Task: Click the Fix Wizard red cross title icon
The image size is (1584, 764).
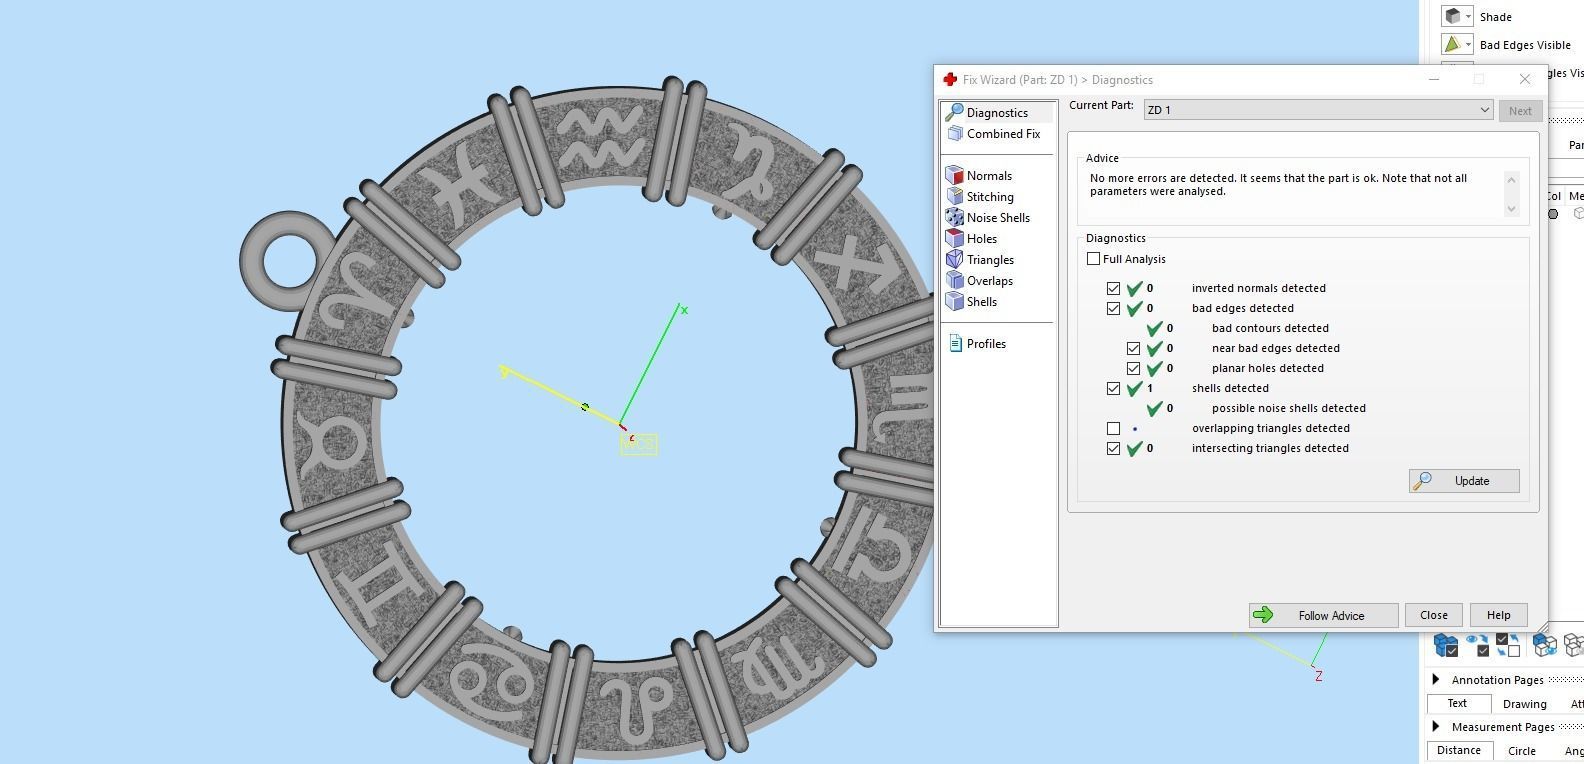Action: click(950, 80)
